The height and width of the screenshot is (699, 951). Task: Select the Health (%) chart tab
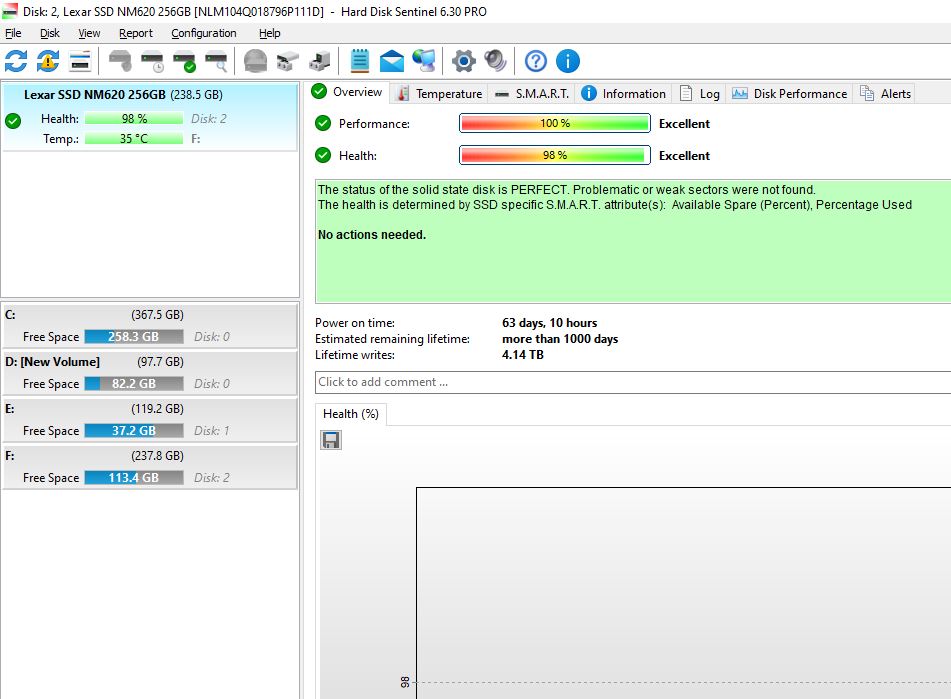351,414
